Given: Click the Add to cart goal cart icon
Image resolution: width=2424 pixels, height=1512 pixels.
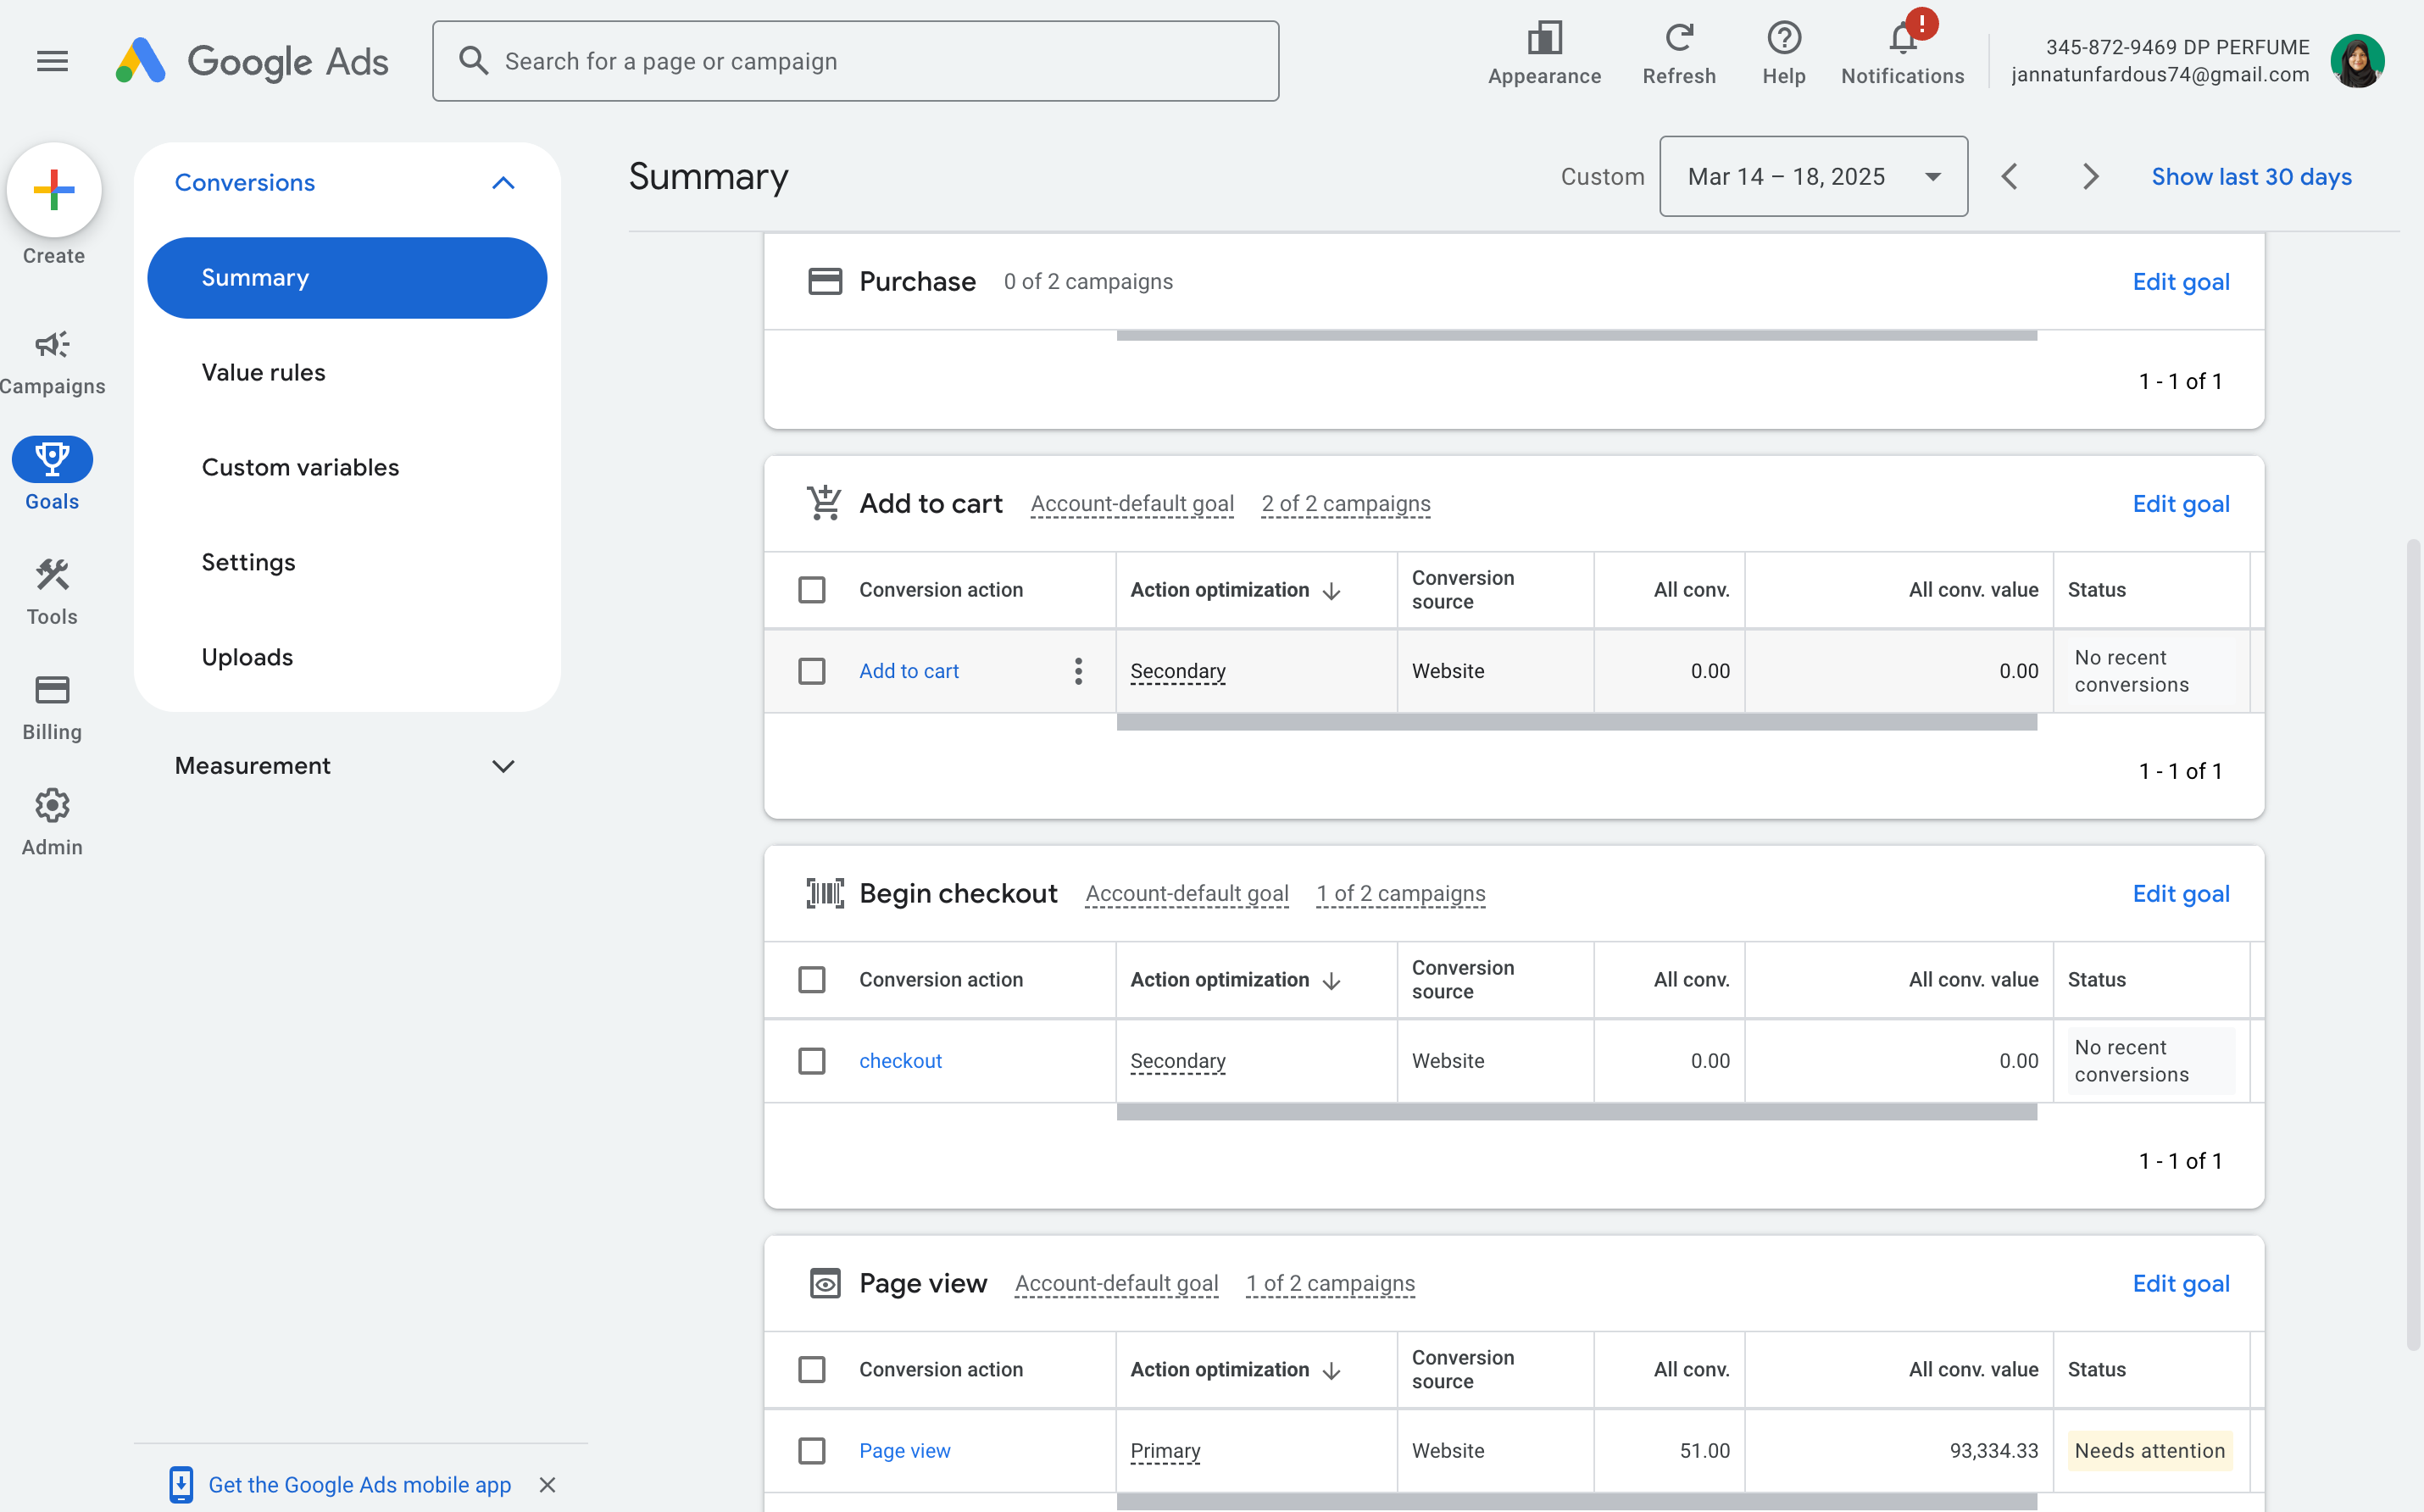Looking at the screenshot, I should point(824,503).
